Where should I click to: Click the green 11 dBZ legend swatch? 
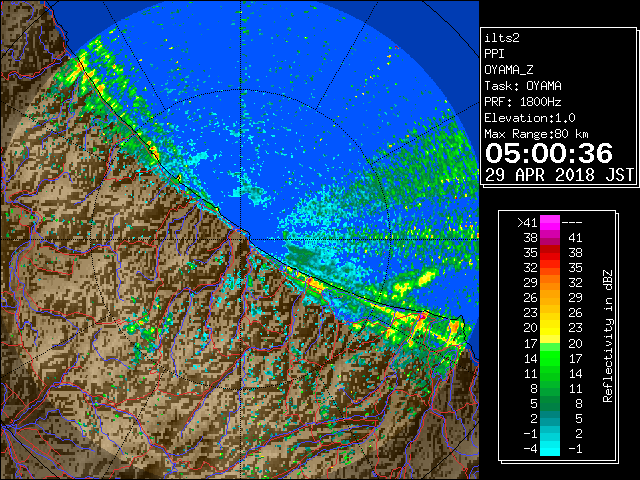tap(550, 373)
